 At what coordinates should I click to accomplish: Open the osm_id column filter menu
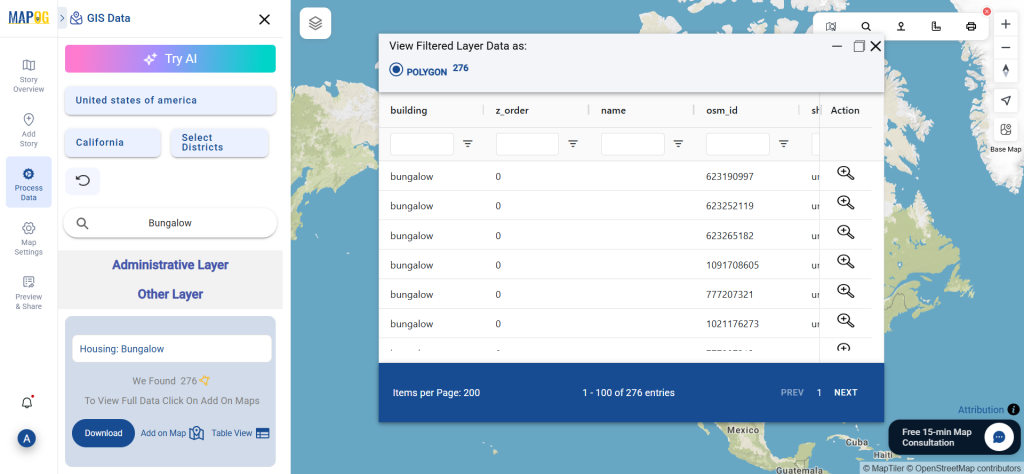tap(784, 144)
